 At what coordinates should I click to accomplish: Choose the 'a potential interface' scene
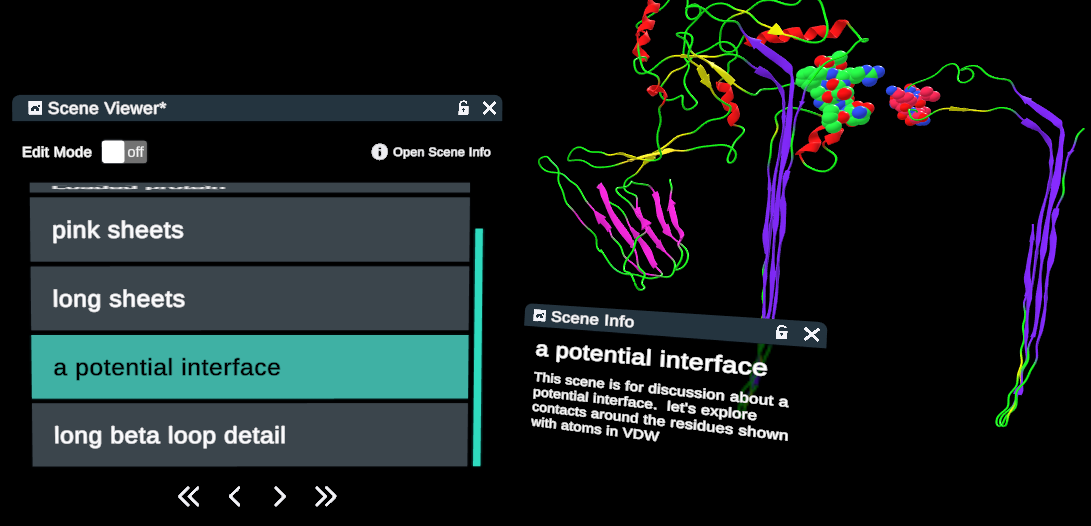(x=250, y=367)
